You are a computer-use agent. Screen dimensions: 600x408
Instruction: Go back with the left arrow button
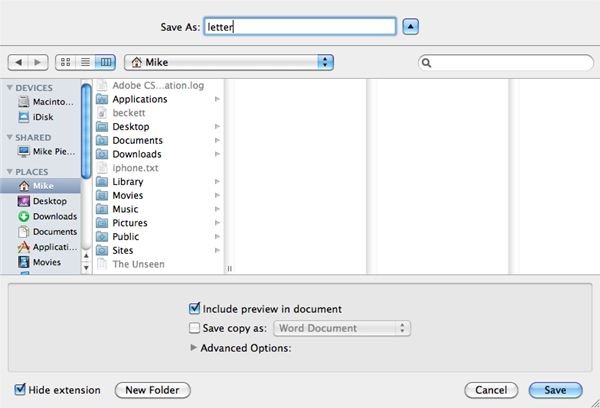[18, 62]
